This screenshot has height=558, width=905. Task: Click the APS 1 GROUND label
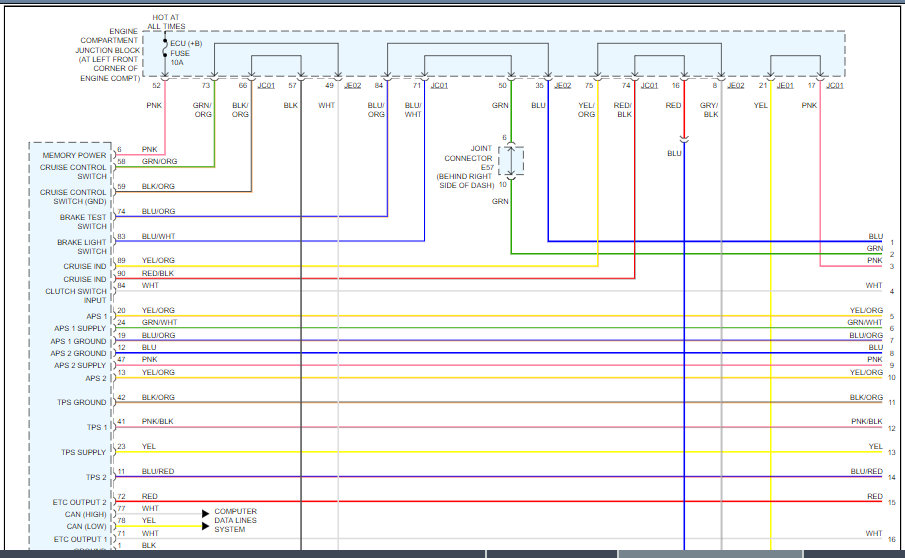(78, 341)
